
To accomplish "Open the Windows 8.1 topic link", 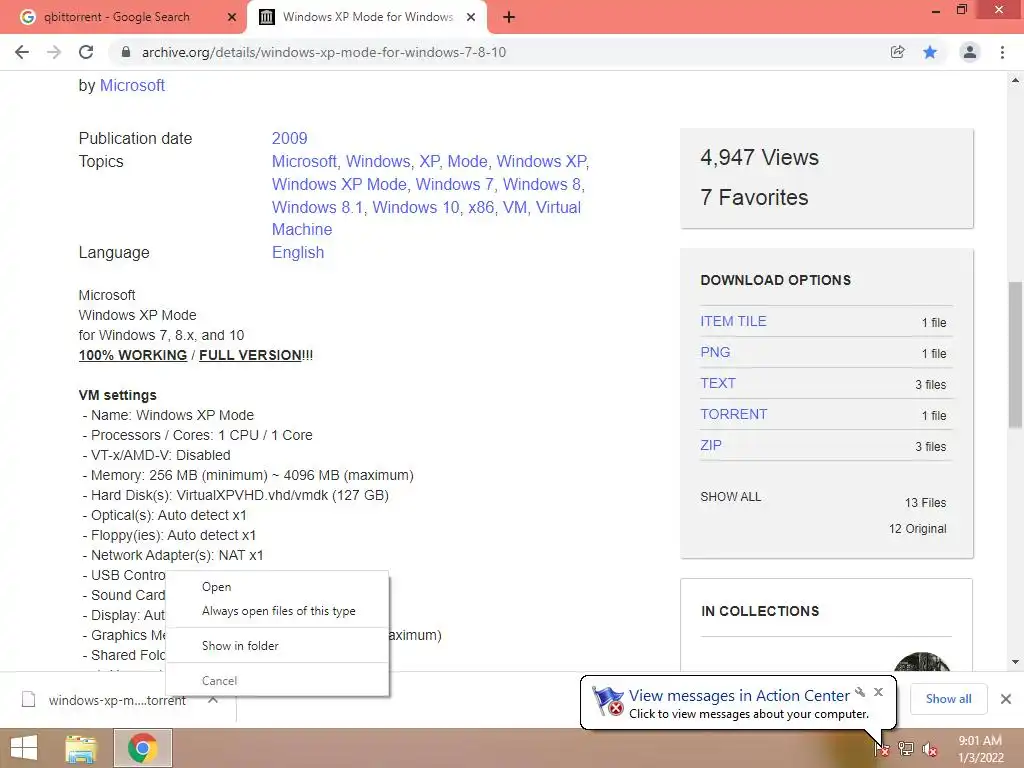I will [x=317, y=207].
